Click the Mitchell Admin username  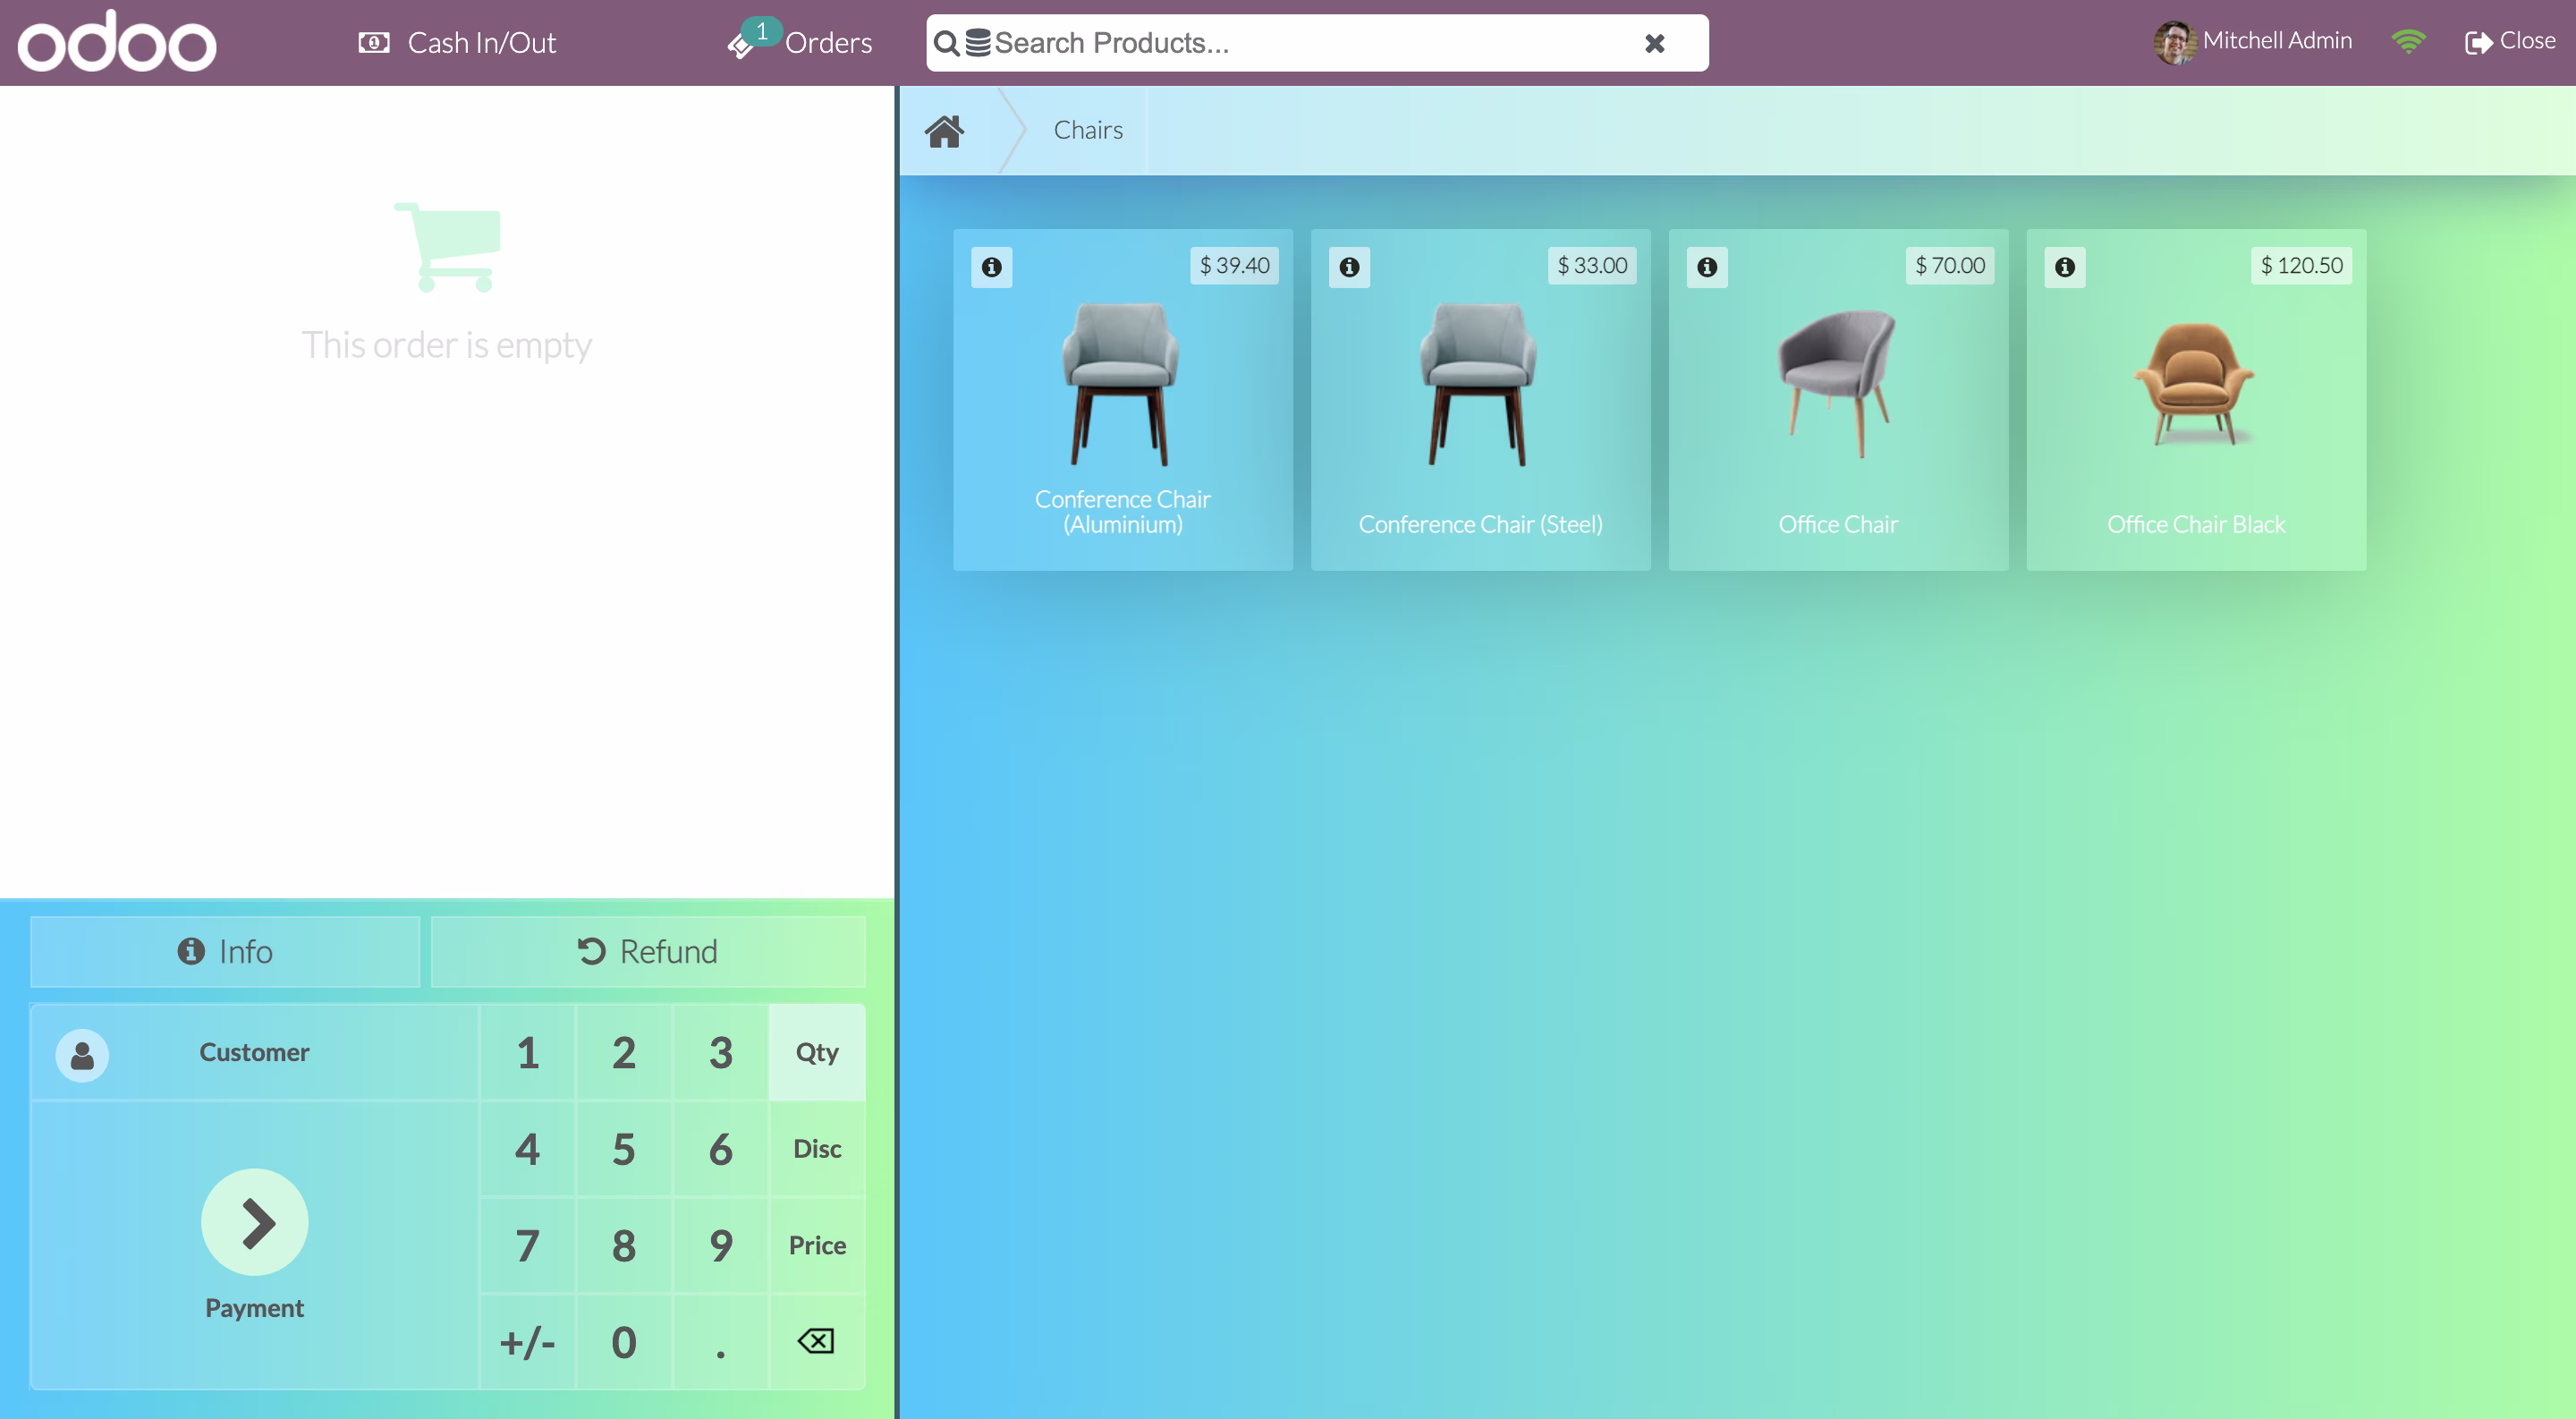[2277, 41]
